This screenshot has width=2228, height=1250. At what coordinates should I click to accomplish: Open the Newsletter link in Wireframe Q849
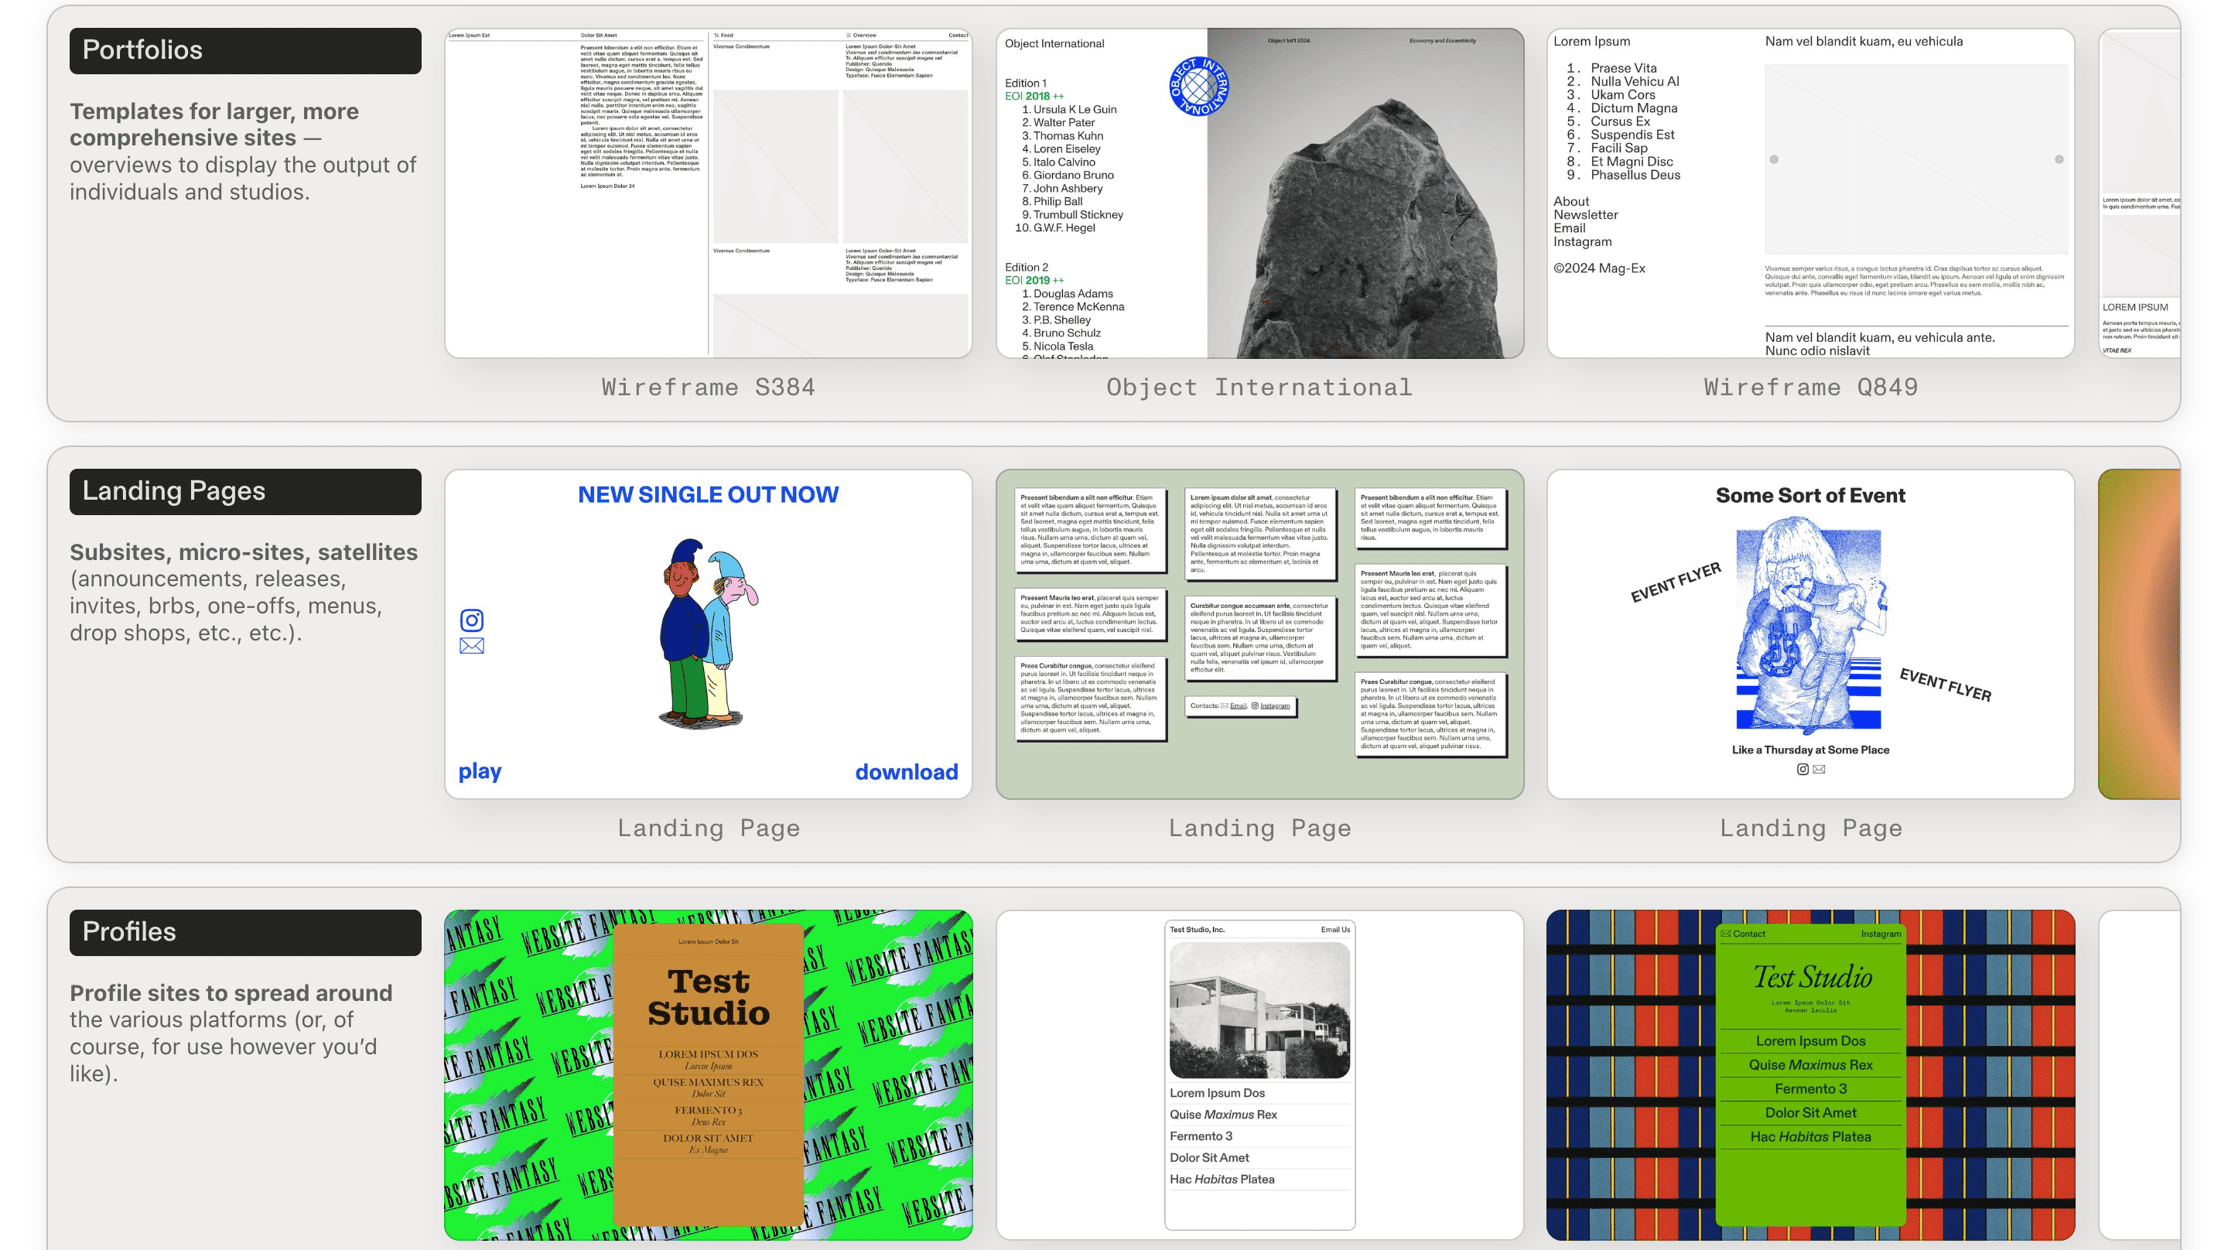pos(1587,214)
